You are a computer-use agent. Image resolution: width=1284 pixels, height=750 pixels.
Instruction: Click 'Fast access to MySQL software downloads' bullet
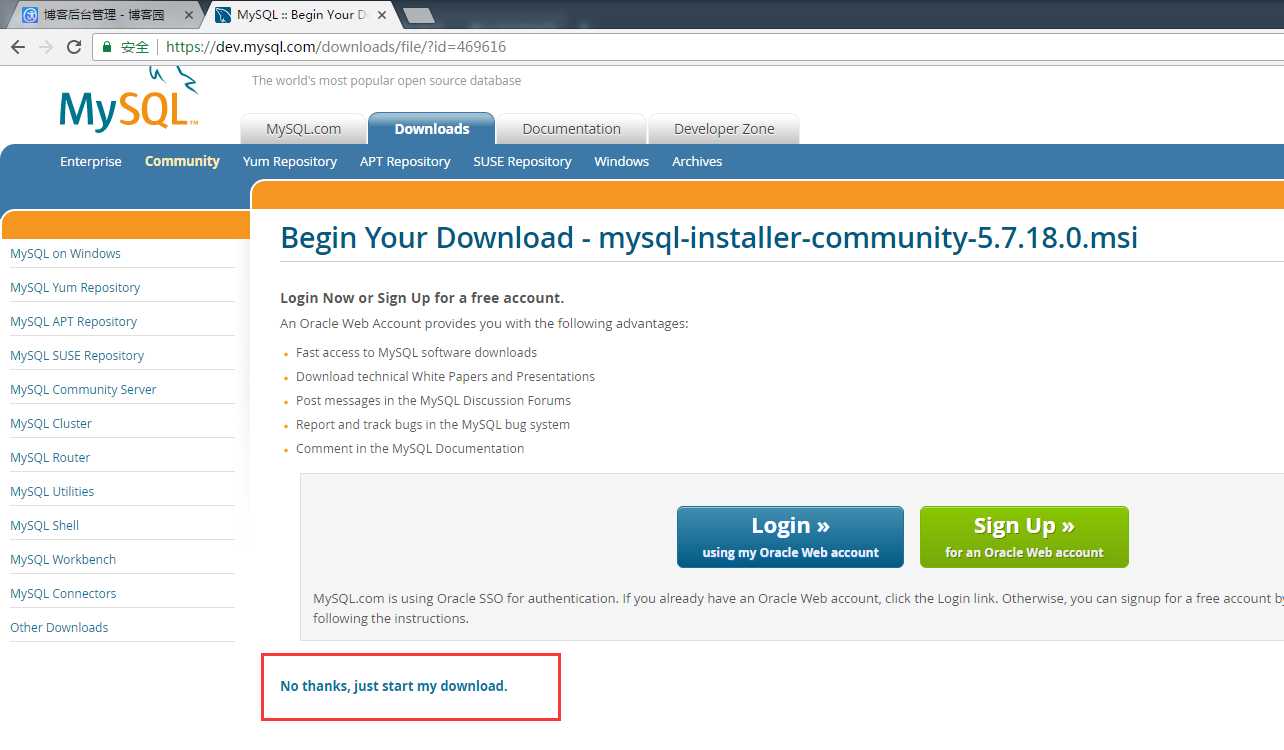click(x=416, y=353)
